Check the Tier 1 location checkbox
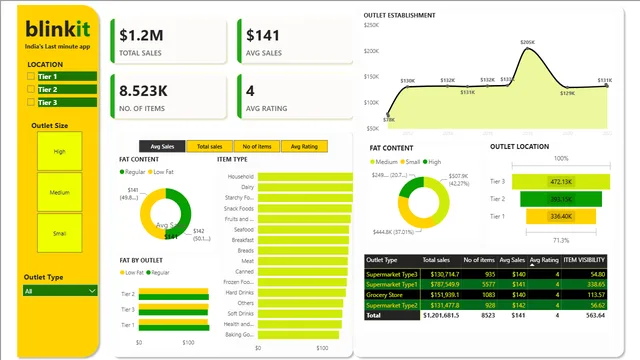 coord(31,76)
